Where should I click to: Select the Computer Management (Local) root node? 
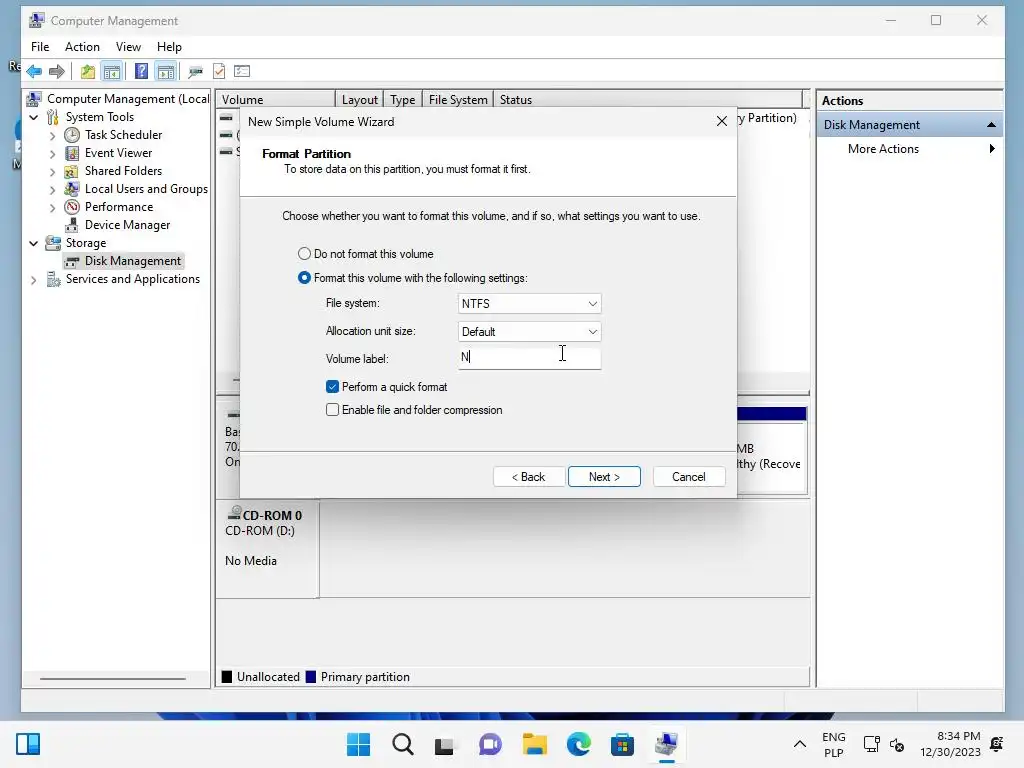tap(128, 99)
